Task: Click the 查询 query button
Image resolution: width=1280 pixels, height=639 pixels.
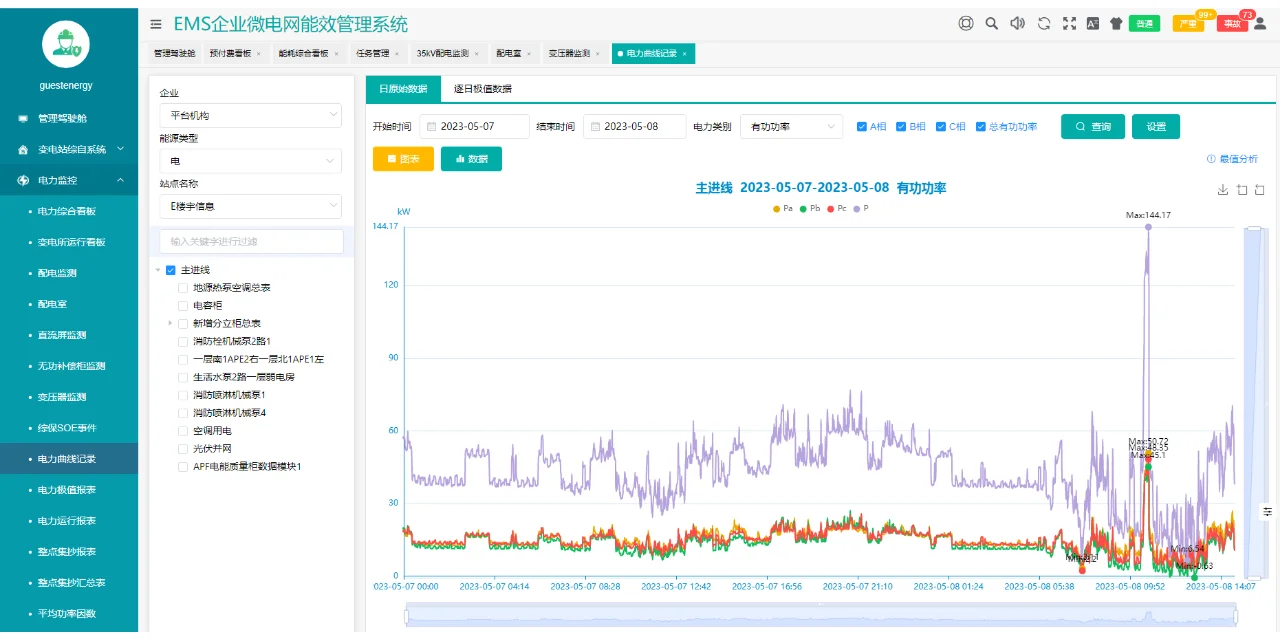Action: click(1092, 127)
